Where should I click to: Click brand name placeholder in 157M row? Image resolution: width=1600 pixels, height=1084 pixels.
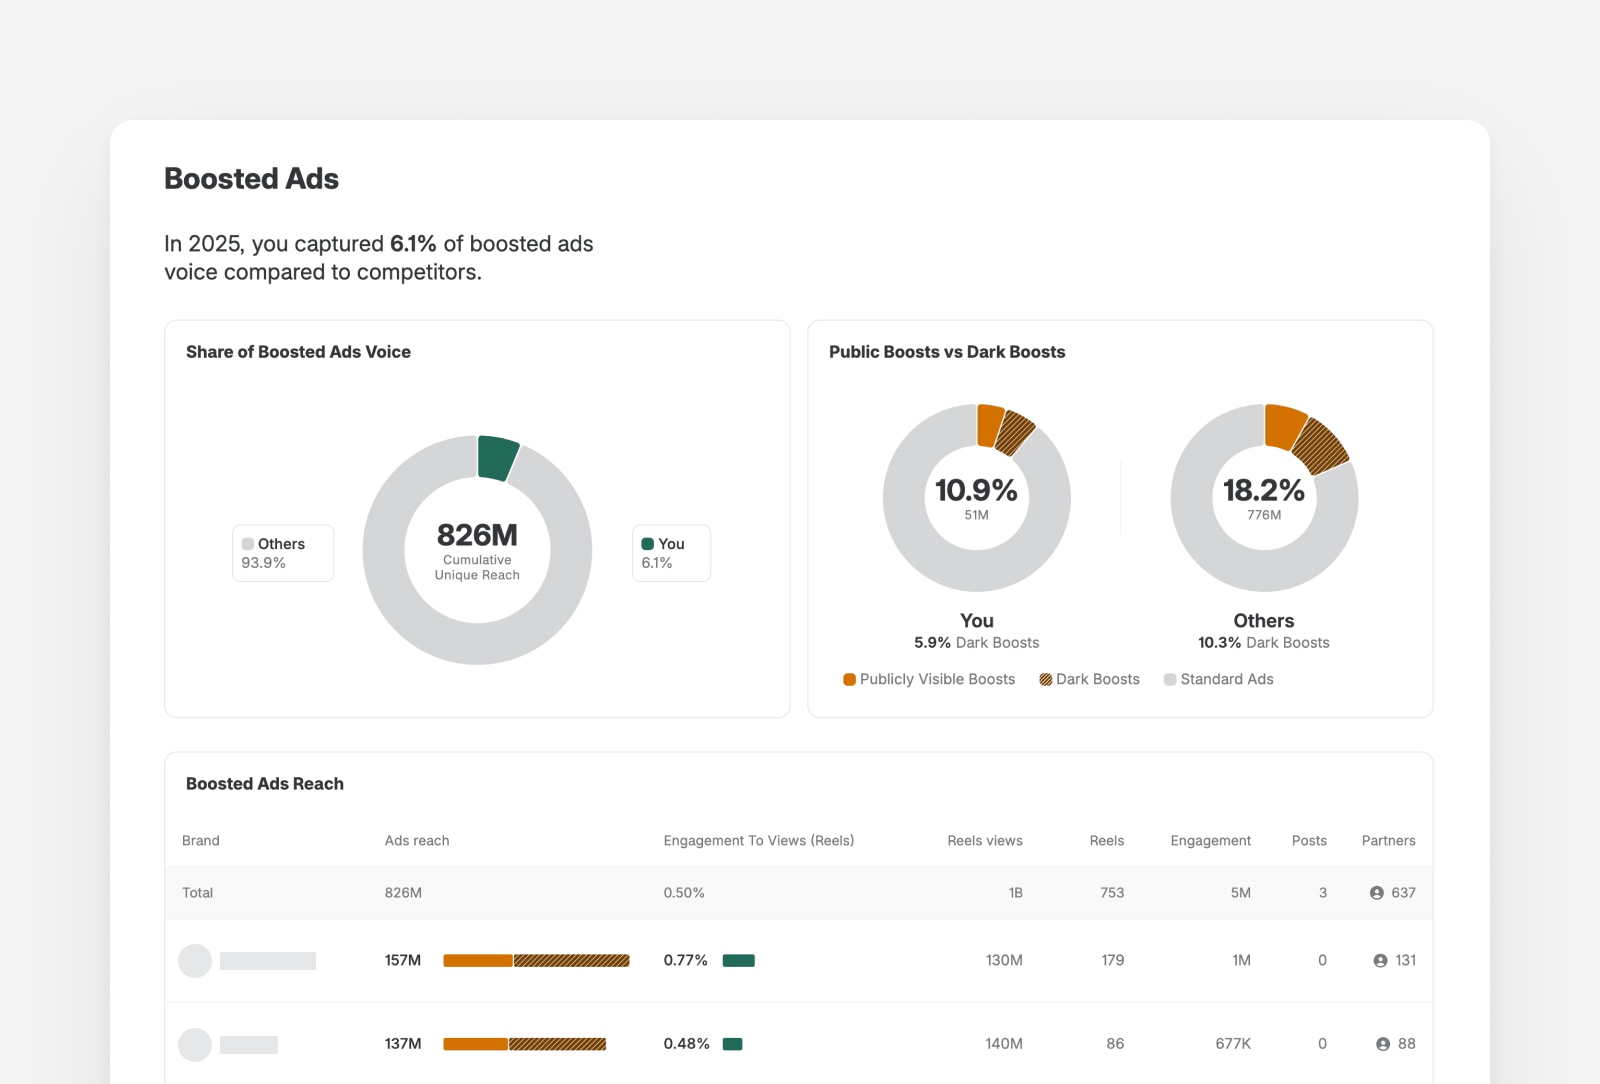[x=268, y=961]
